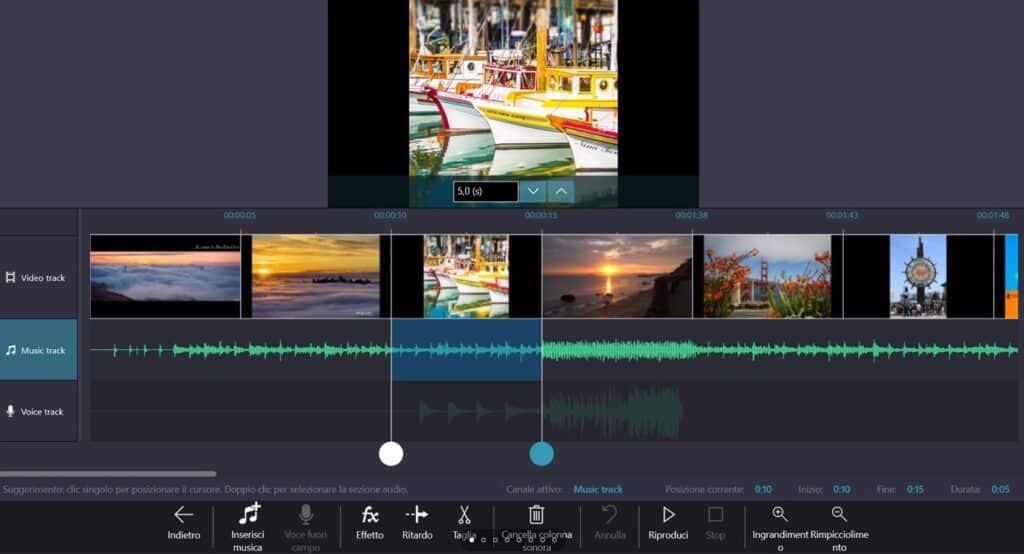The height and width of the screenshot is (554, 1024).
Task: Click the Posizione corrente 0:10 value
Action: tap(763, 489)
